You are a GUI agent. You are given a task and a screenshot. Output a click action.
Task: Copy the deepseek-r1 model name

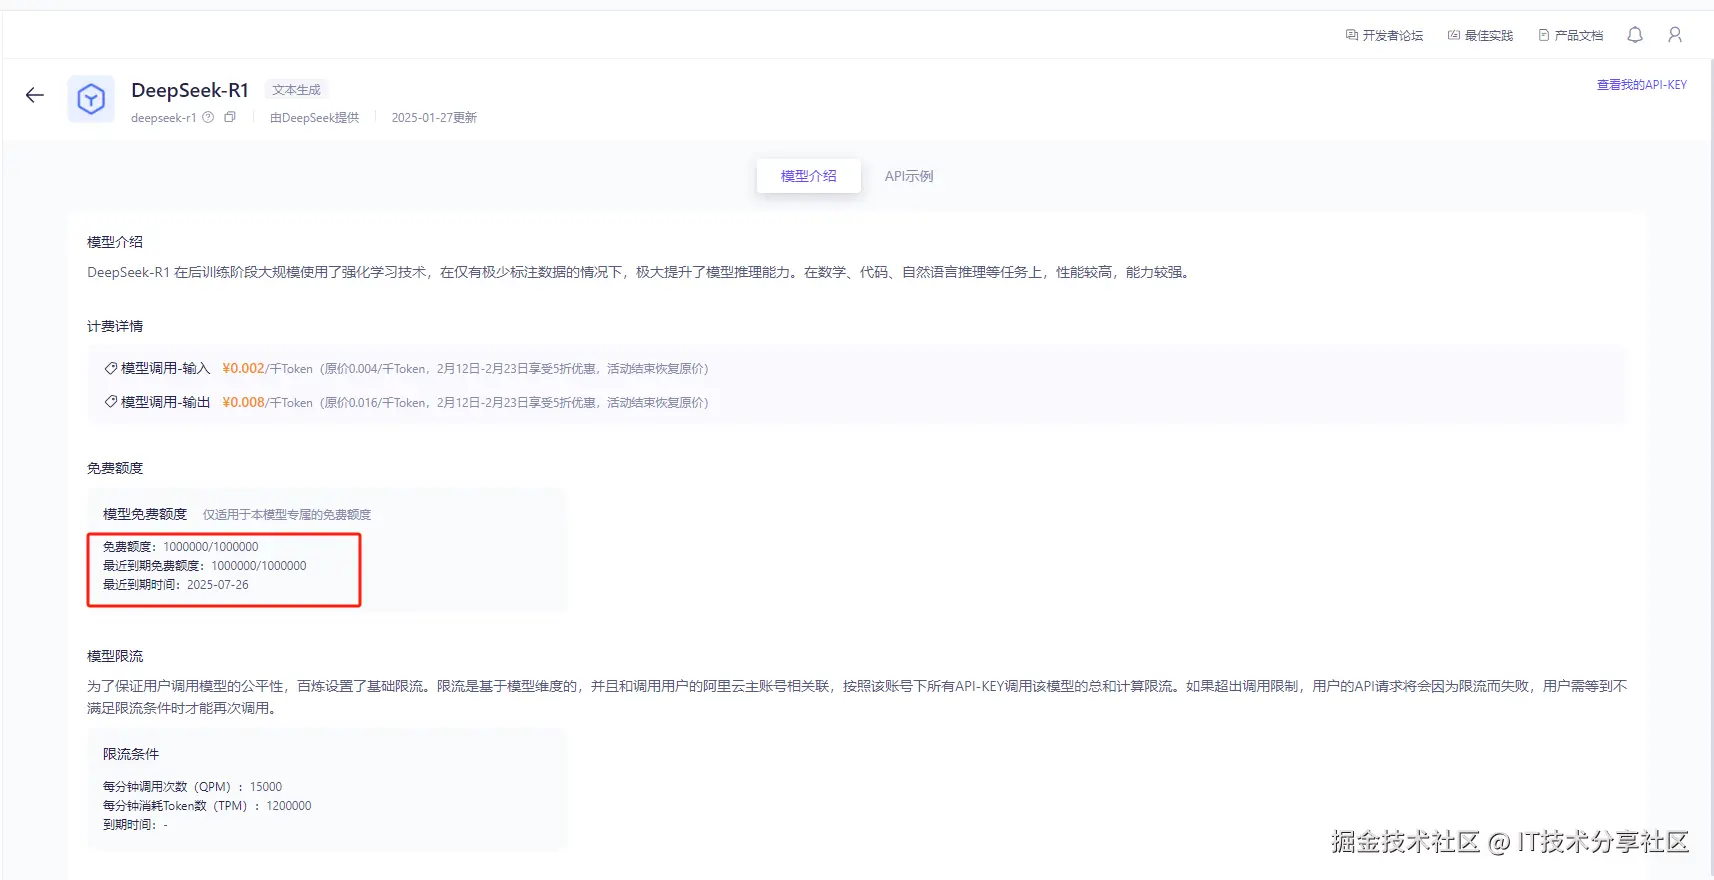pos(230,117)
